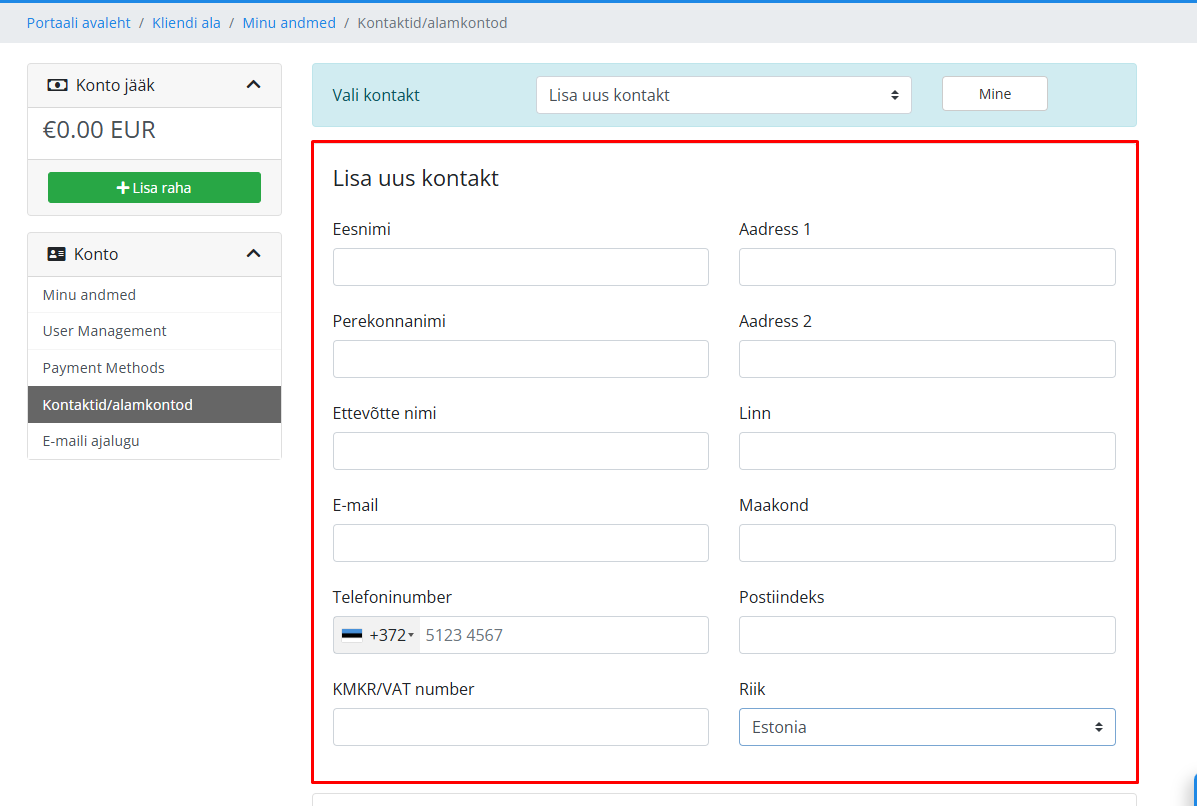This screenshot has width=1197, height=806.
Task: Click the Mine button
Action: click(994, 94)
